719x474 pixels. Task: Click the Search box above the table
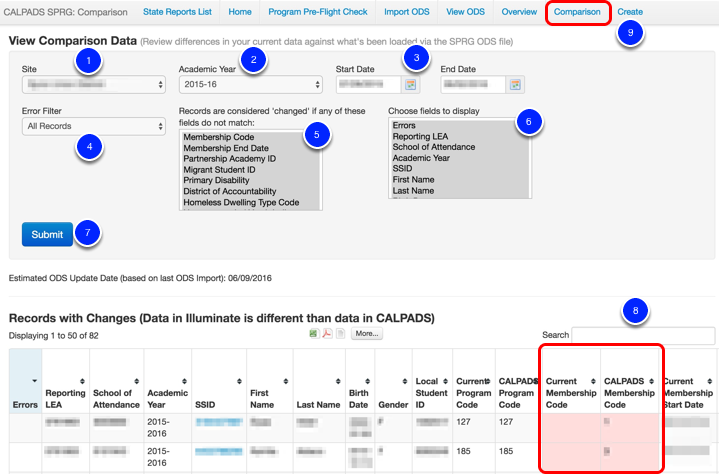pos(643,335)
